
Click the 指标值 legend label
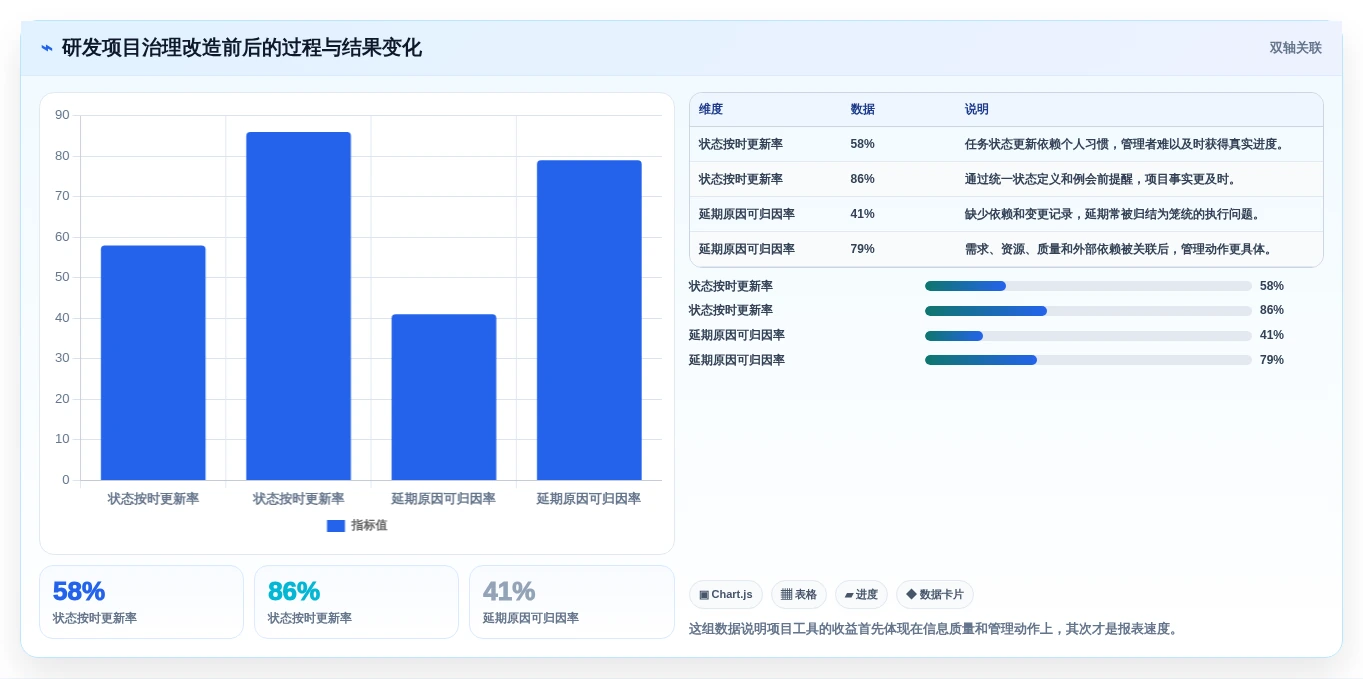tap(369, 525)
